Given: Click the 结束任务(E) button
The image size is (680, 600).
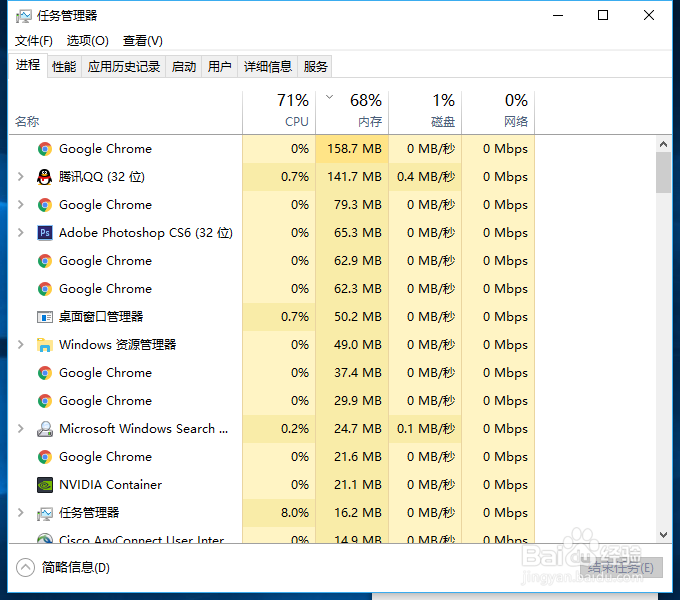Looking at the screenshot, I should (x=621, y=567).
